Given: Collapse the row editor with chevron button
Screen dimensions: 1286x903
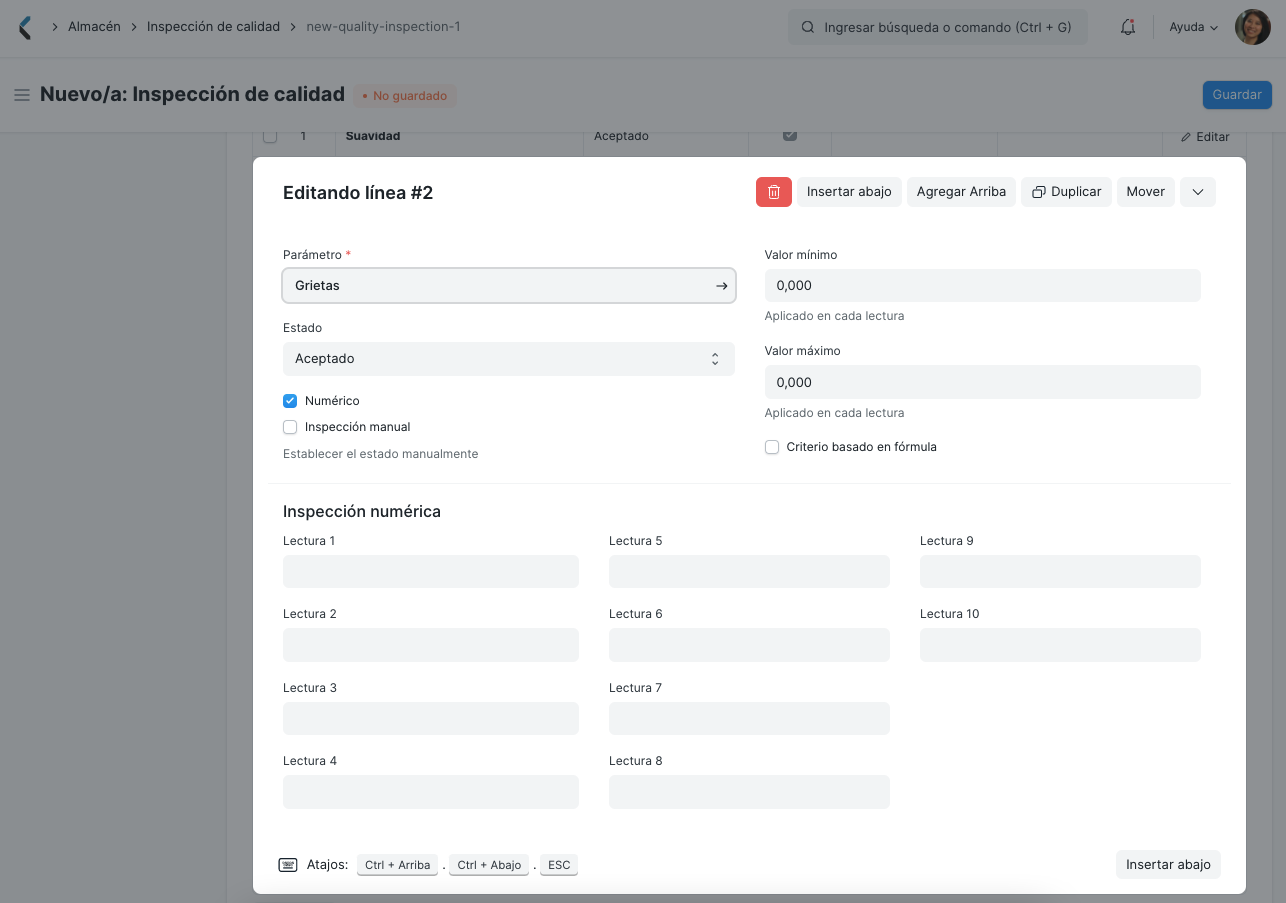Looking at the screenshot, I should (1198, 192).
